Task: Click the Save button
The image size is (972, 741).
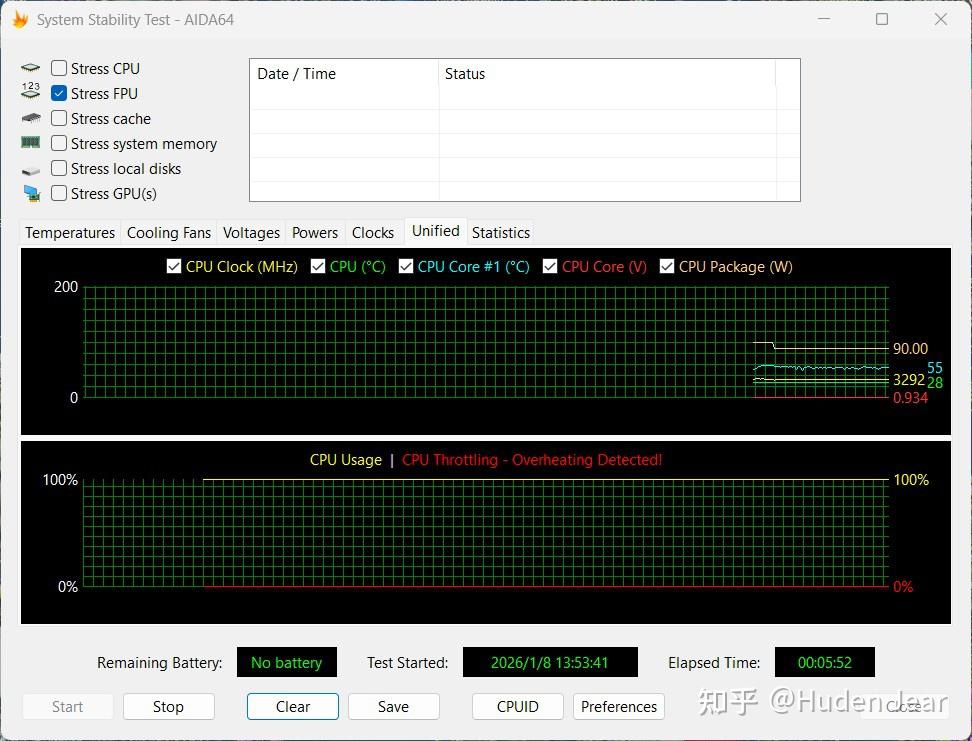Action: click(x=394, y=706)
